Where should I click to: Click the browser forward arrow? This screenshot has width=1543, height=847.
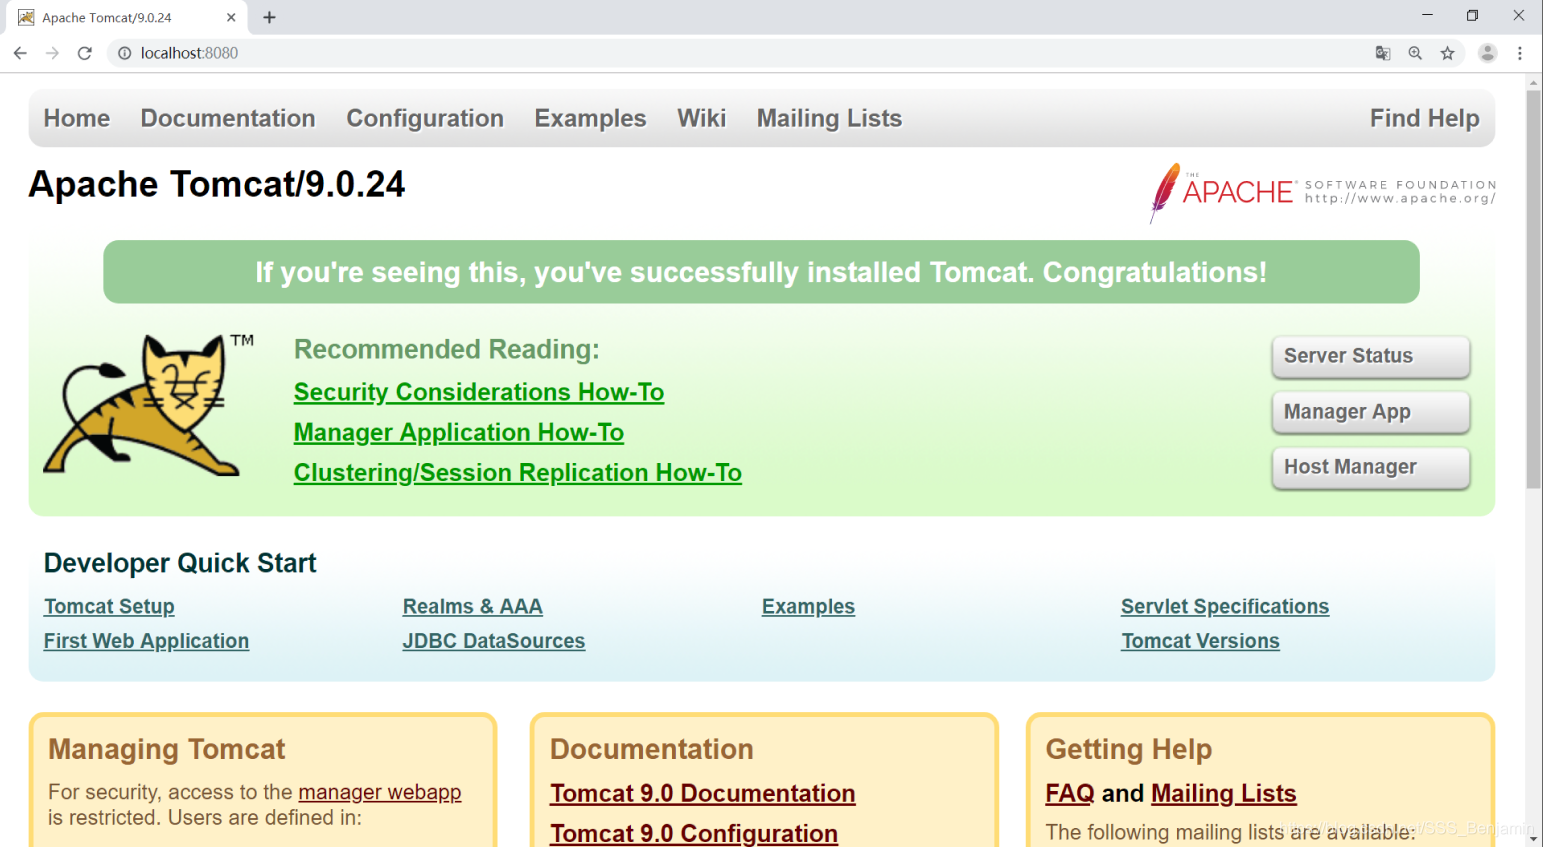[x=52, y=53]
